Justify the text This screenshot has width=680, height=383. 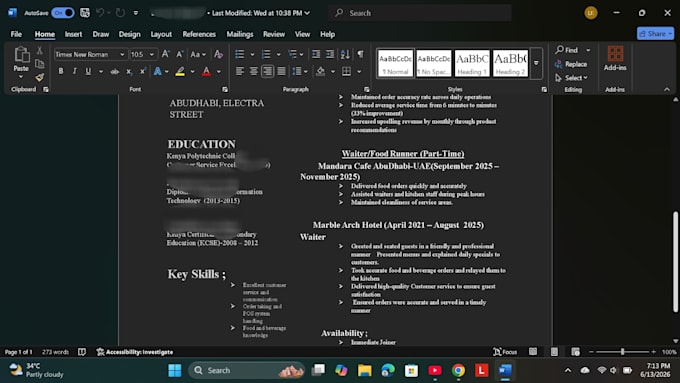(282, 71)
